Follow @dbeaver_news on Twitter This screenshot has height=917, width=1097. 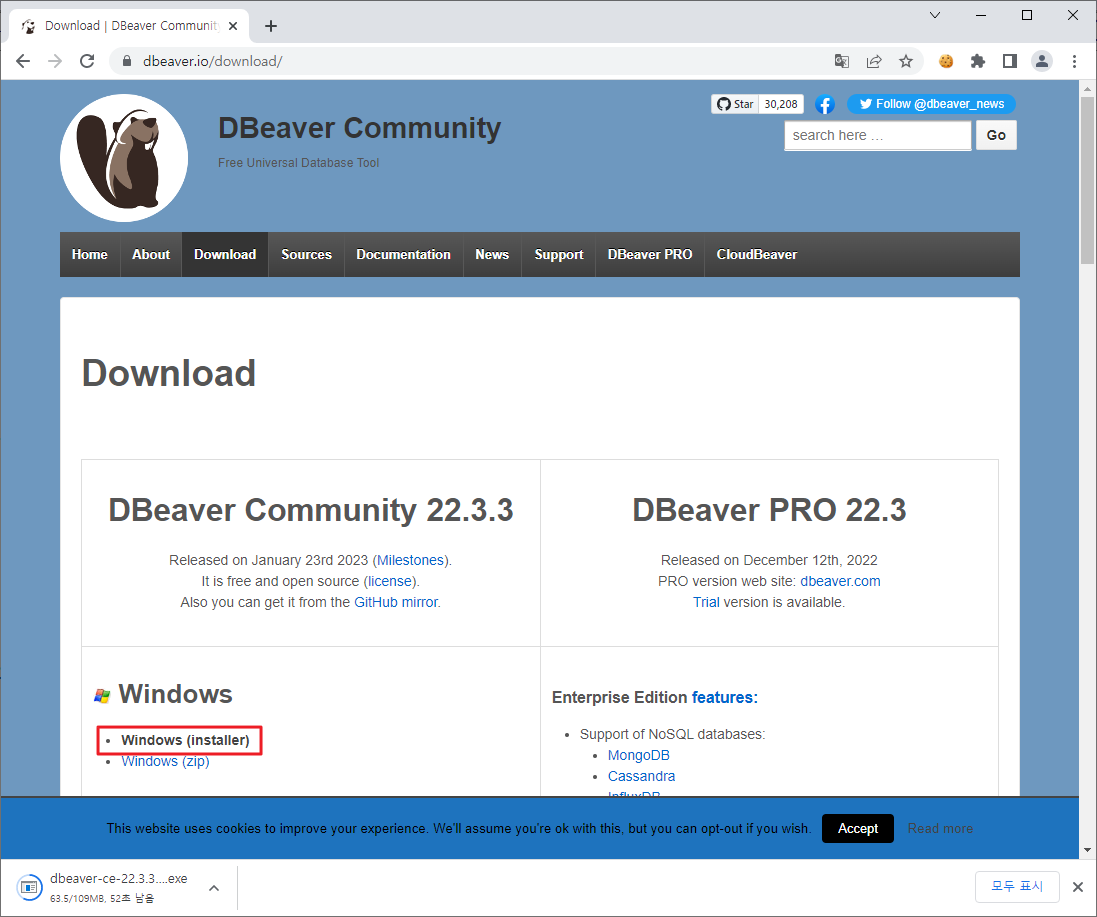pyautogui.click(x=931, y=104)
